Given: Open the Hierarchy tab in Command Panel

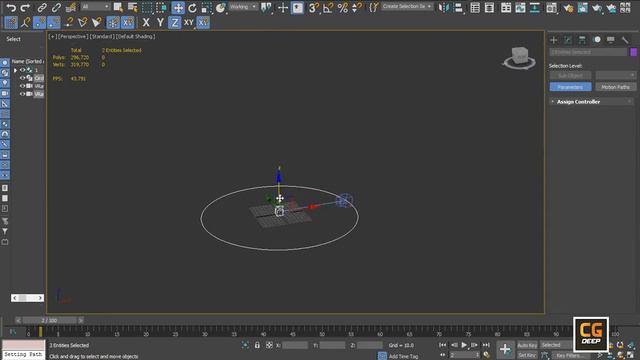Looking at the screenshot, I should (x=582, y=40).
